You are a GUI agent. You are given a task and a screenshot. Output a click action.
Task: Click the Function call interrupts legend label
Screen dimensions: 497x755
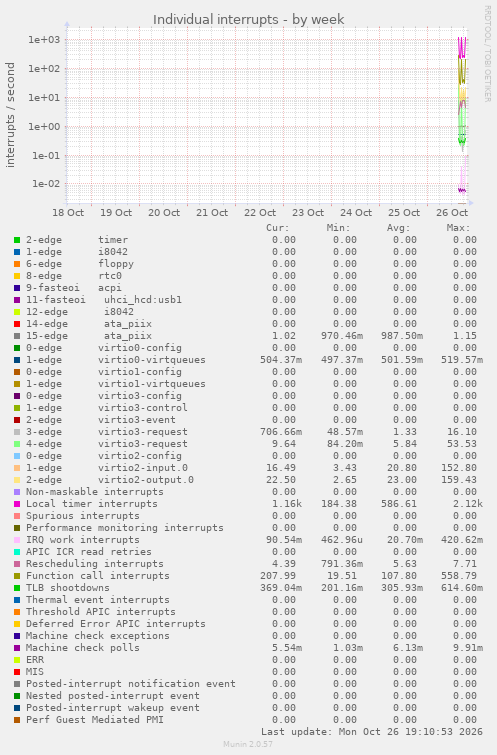pos(98,576)
